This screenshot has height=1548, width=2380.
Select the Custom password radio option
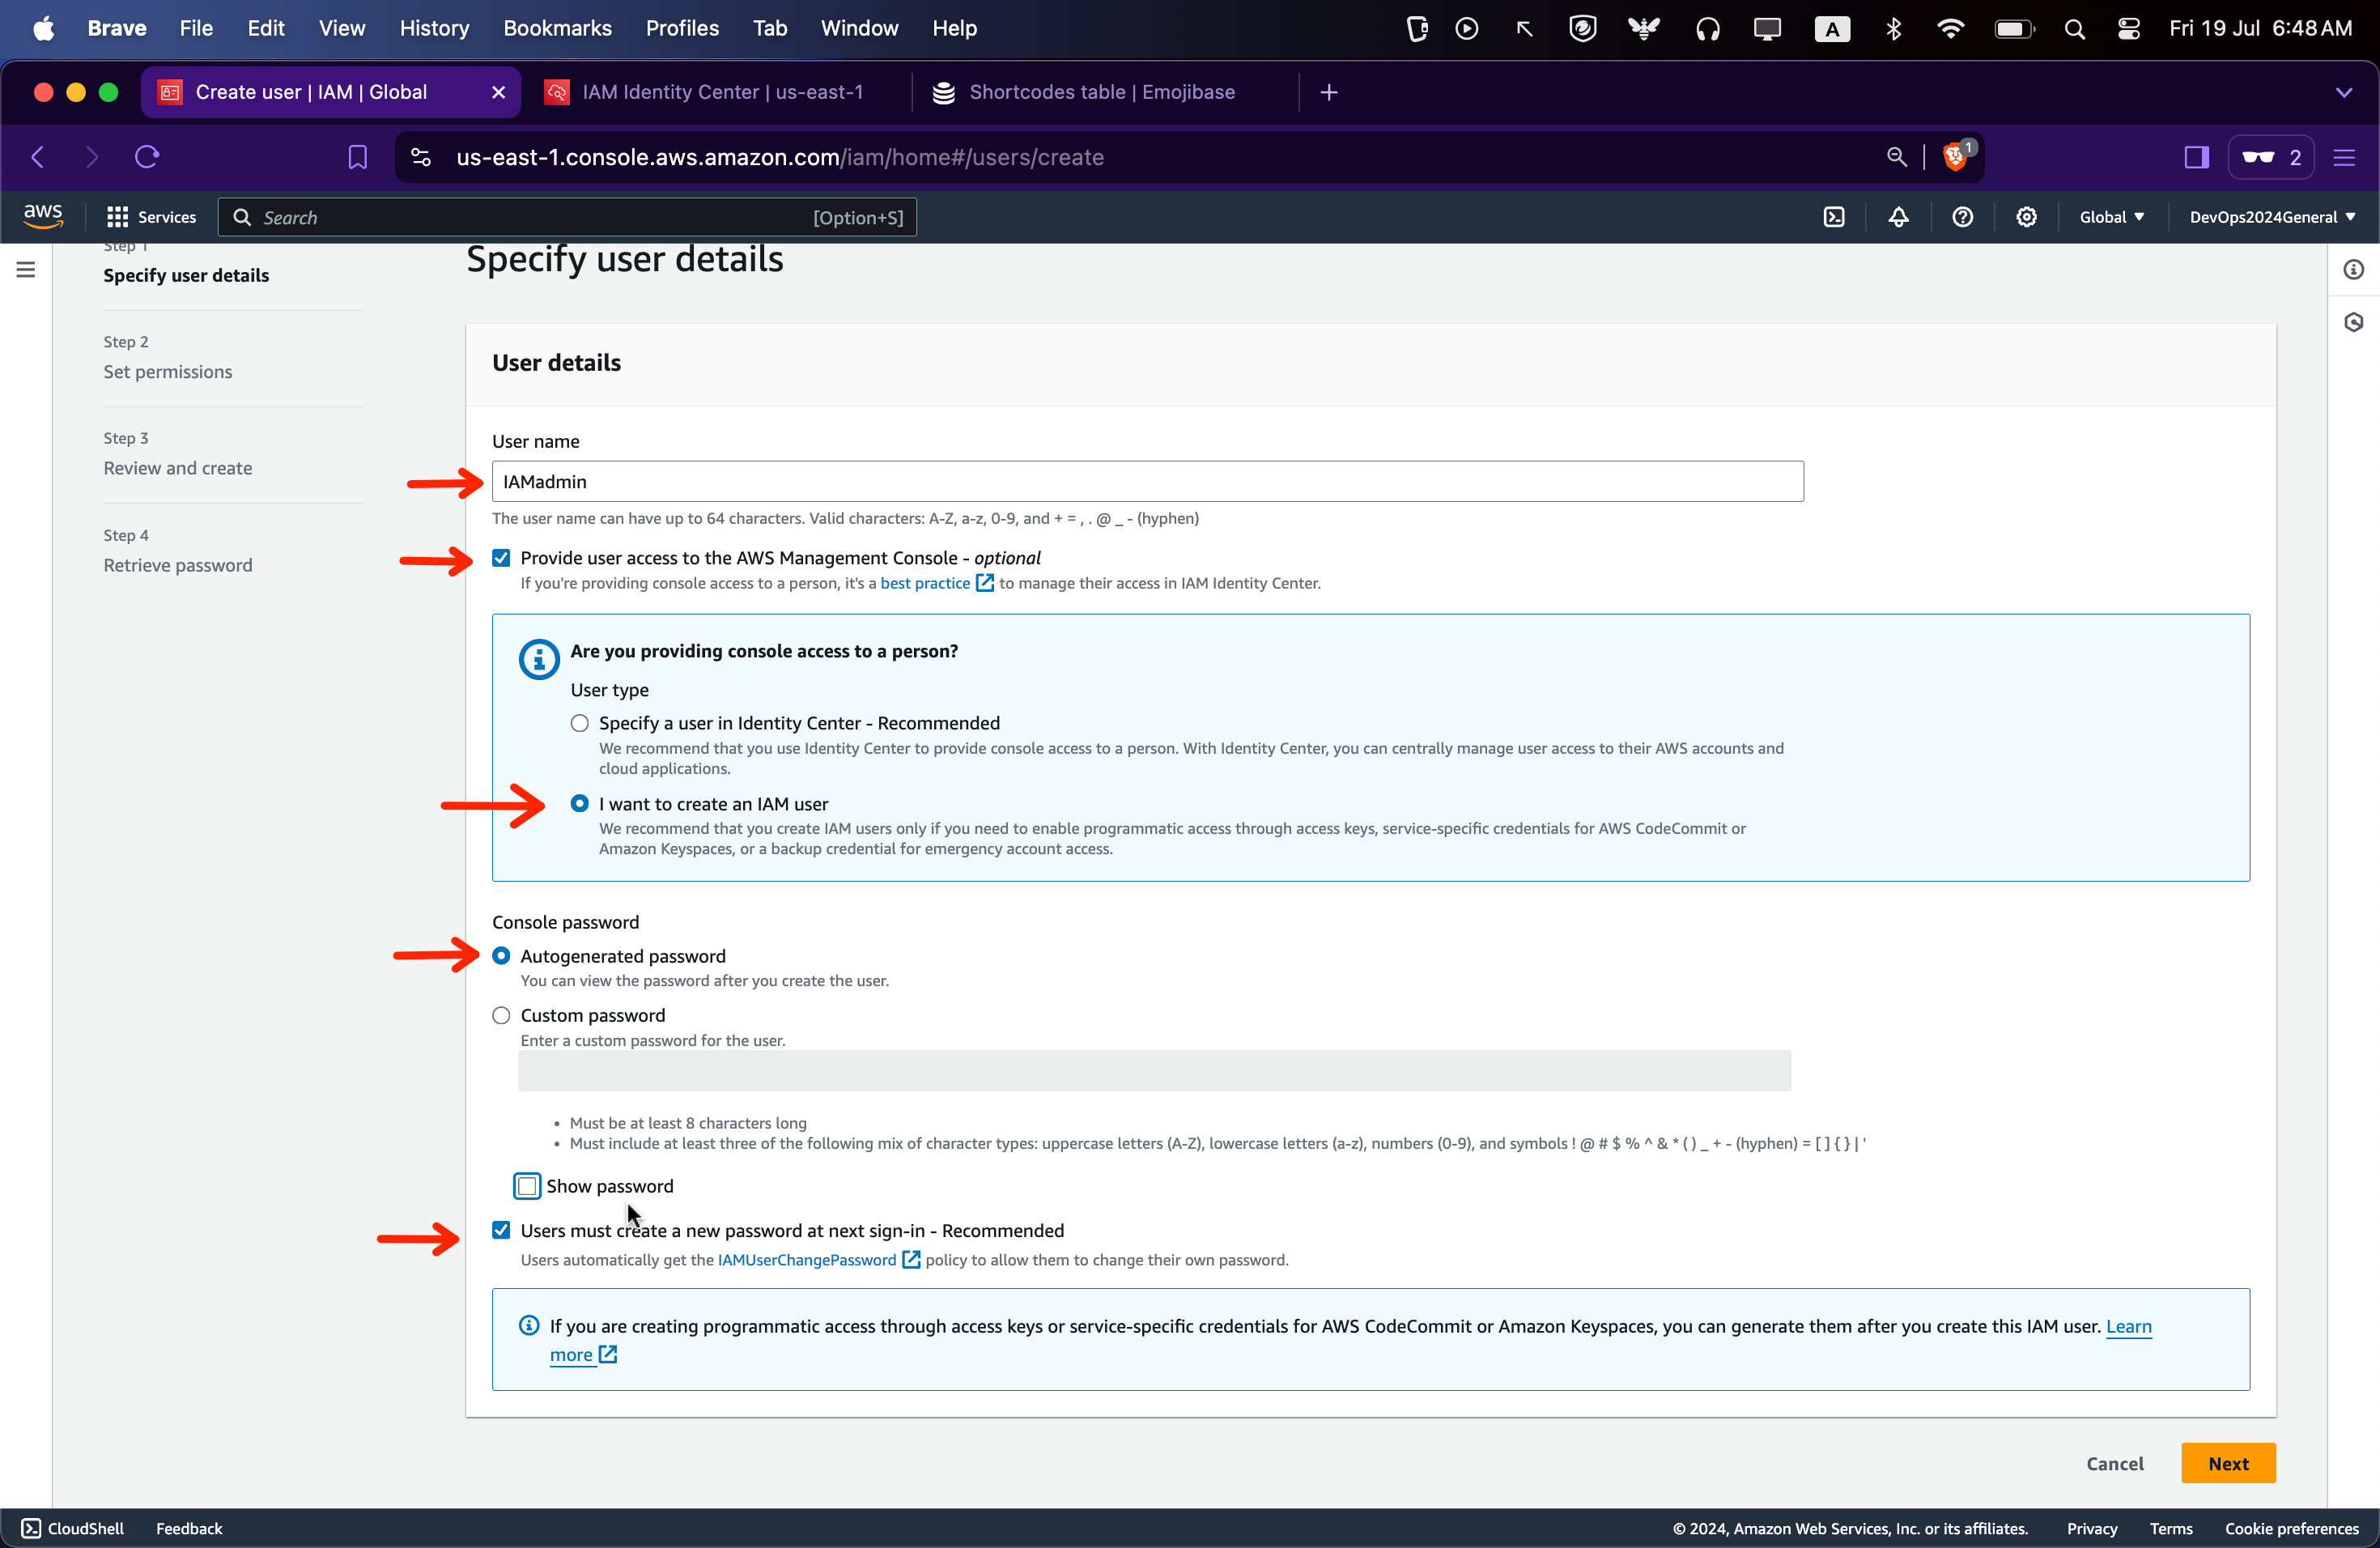click(501, 1015)
